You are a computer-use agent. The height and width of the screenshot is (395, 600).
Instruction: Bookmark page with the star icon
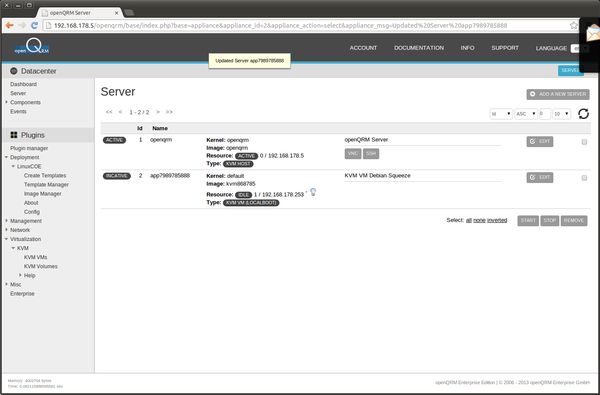point(574,25)
